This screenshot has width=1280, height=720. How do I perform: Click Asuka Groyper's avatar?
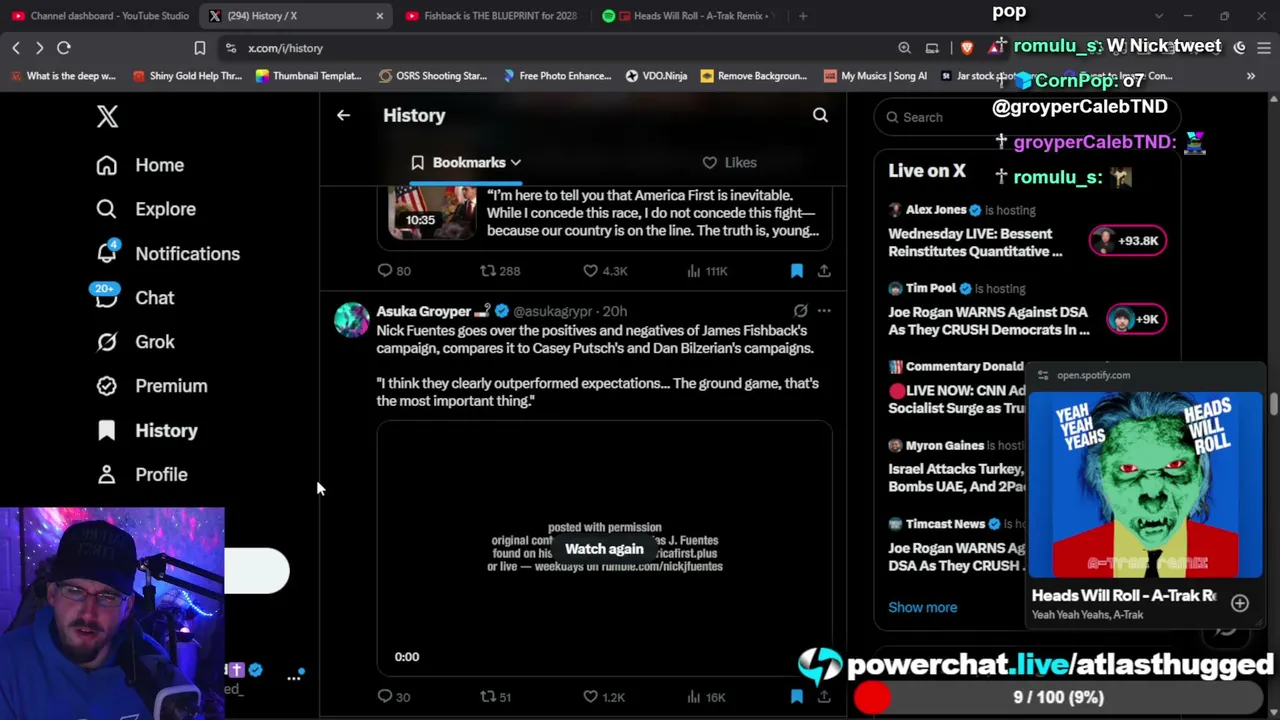tap(352, 320)
